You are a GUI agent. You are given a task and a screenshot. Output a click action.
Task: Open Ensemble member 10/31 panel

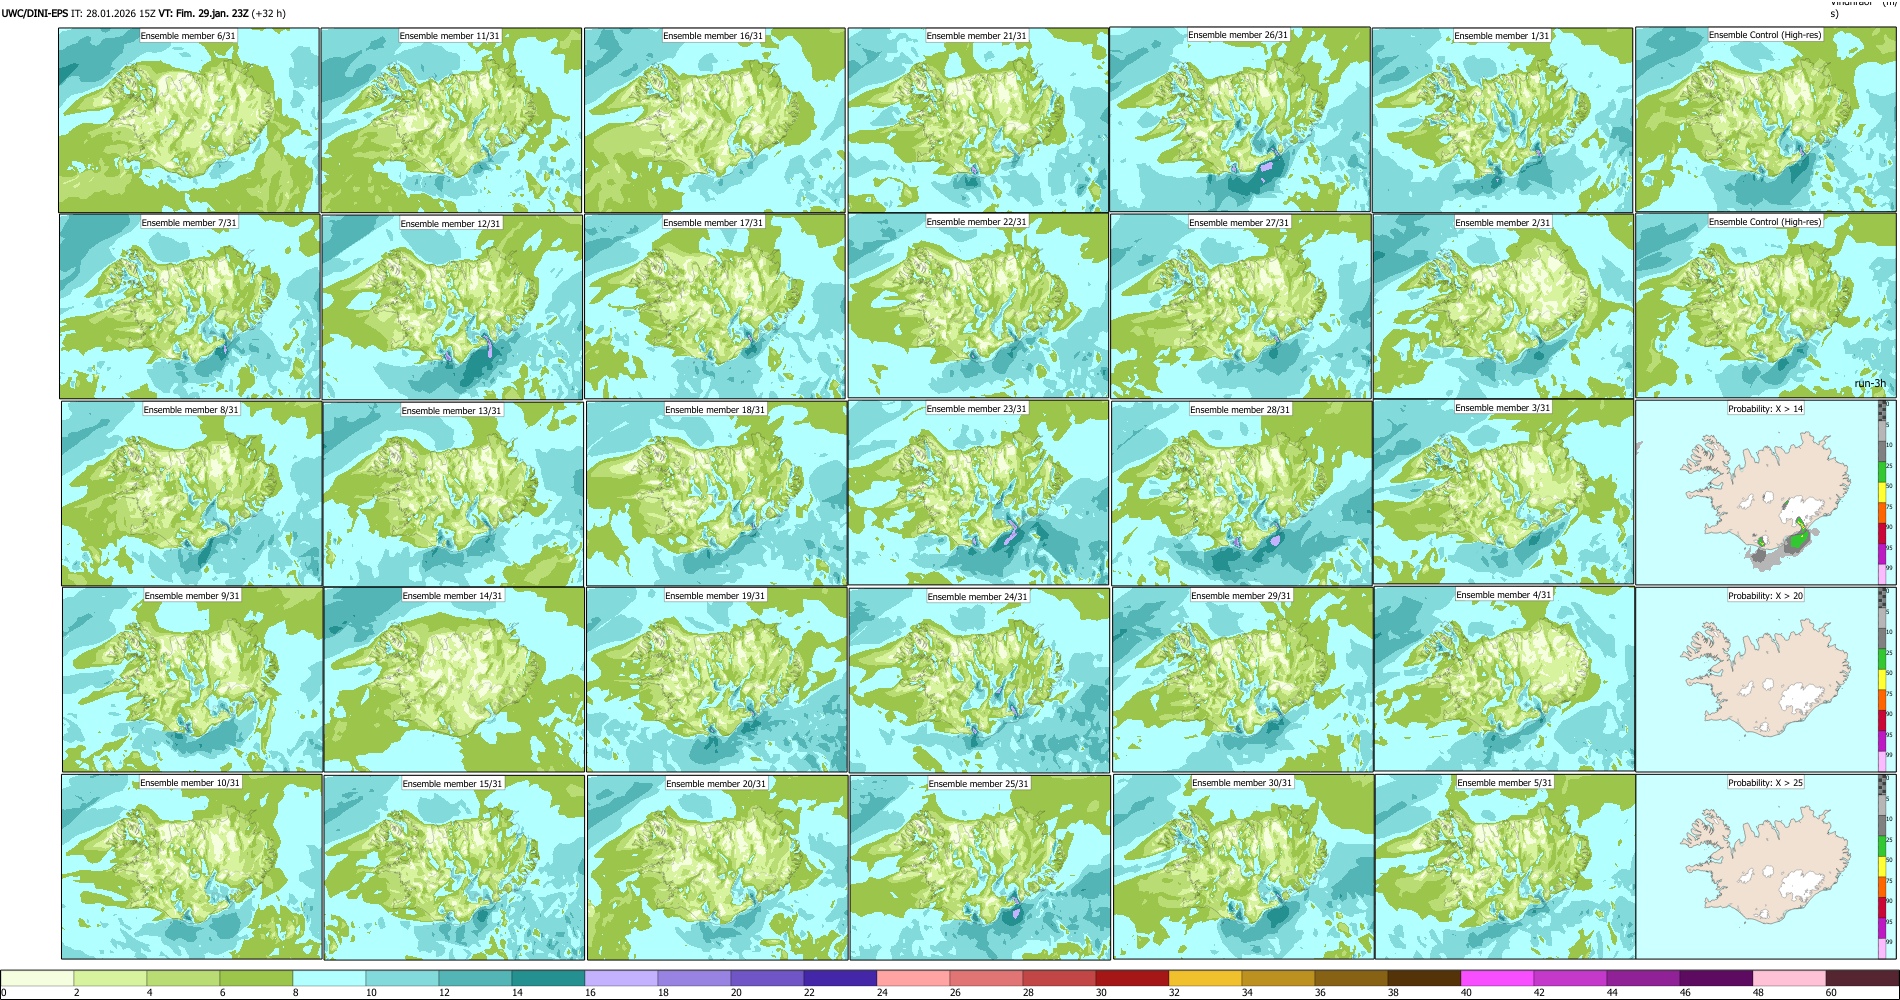191,867
